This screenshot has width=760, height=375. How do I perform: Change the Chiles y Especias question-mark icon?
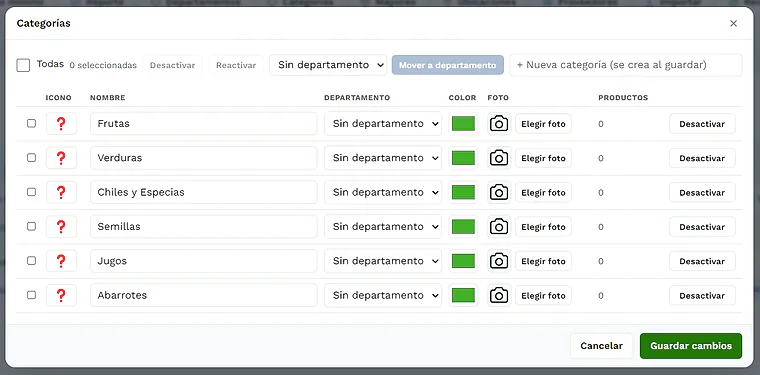click(x=61, y=192)
